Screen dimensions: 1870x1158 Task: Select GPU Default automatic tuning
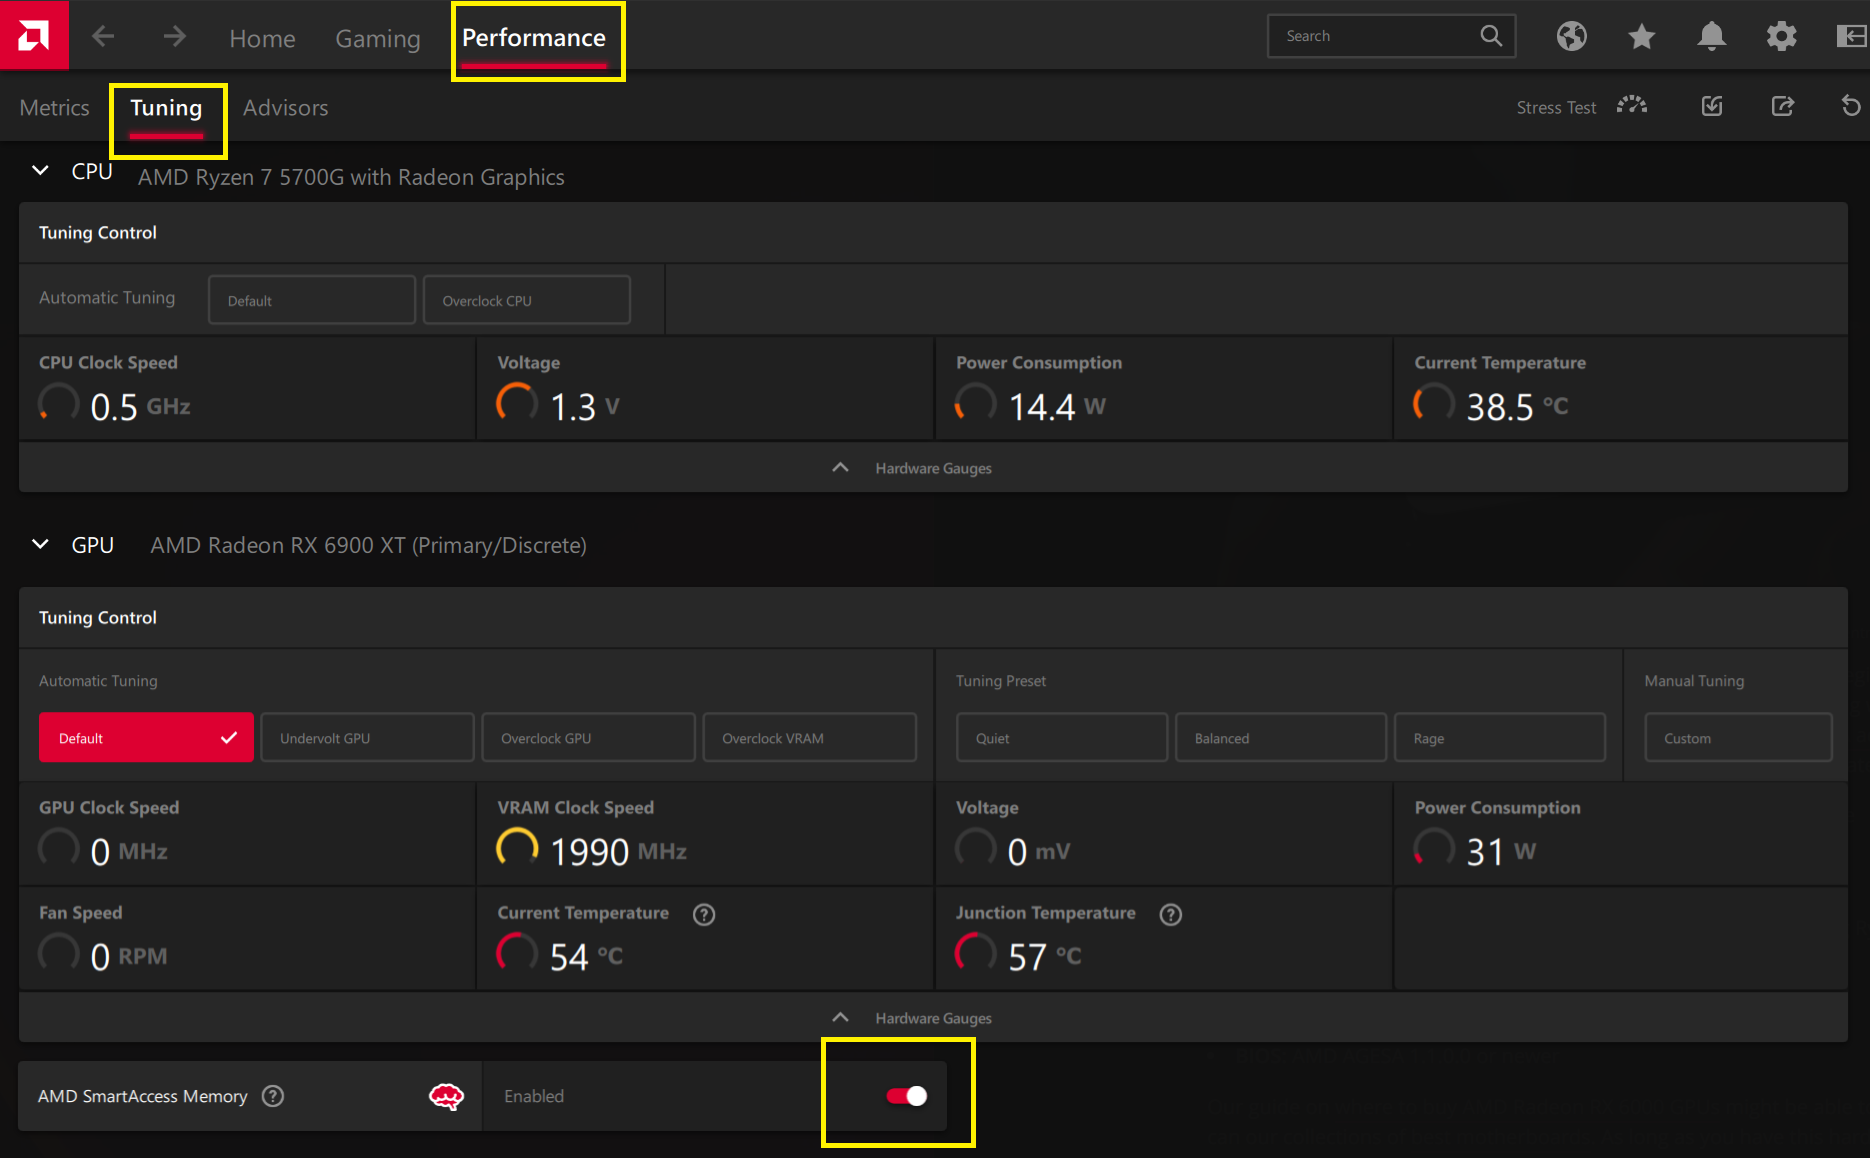click(146, 738)
